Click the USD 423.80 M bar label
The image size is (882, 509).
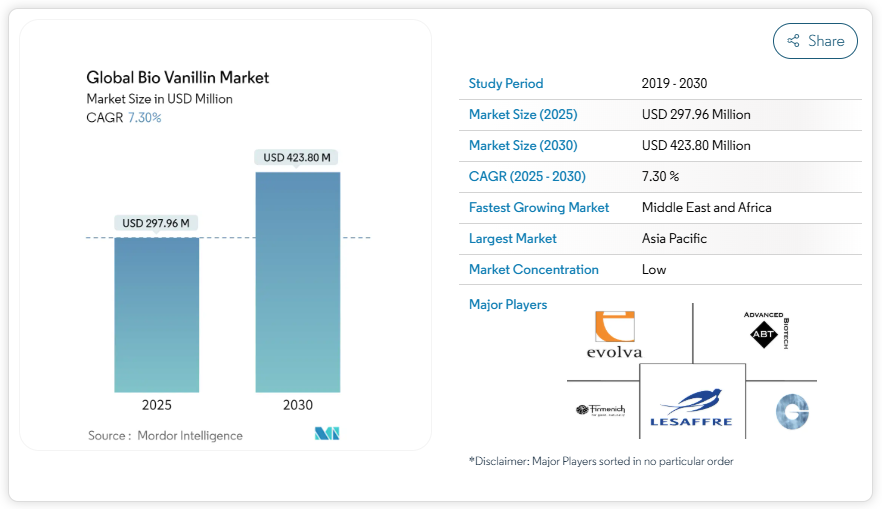(x=297, y=157)
